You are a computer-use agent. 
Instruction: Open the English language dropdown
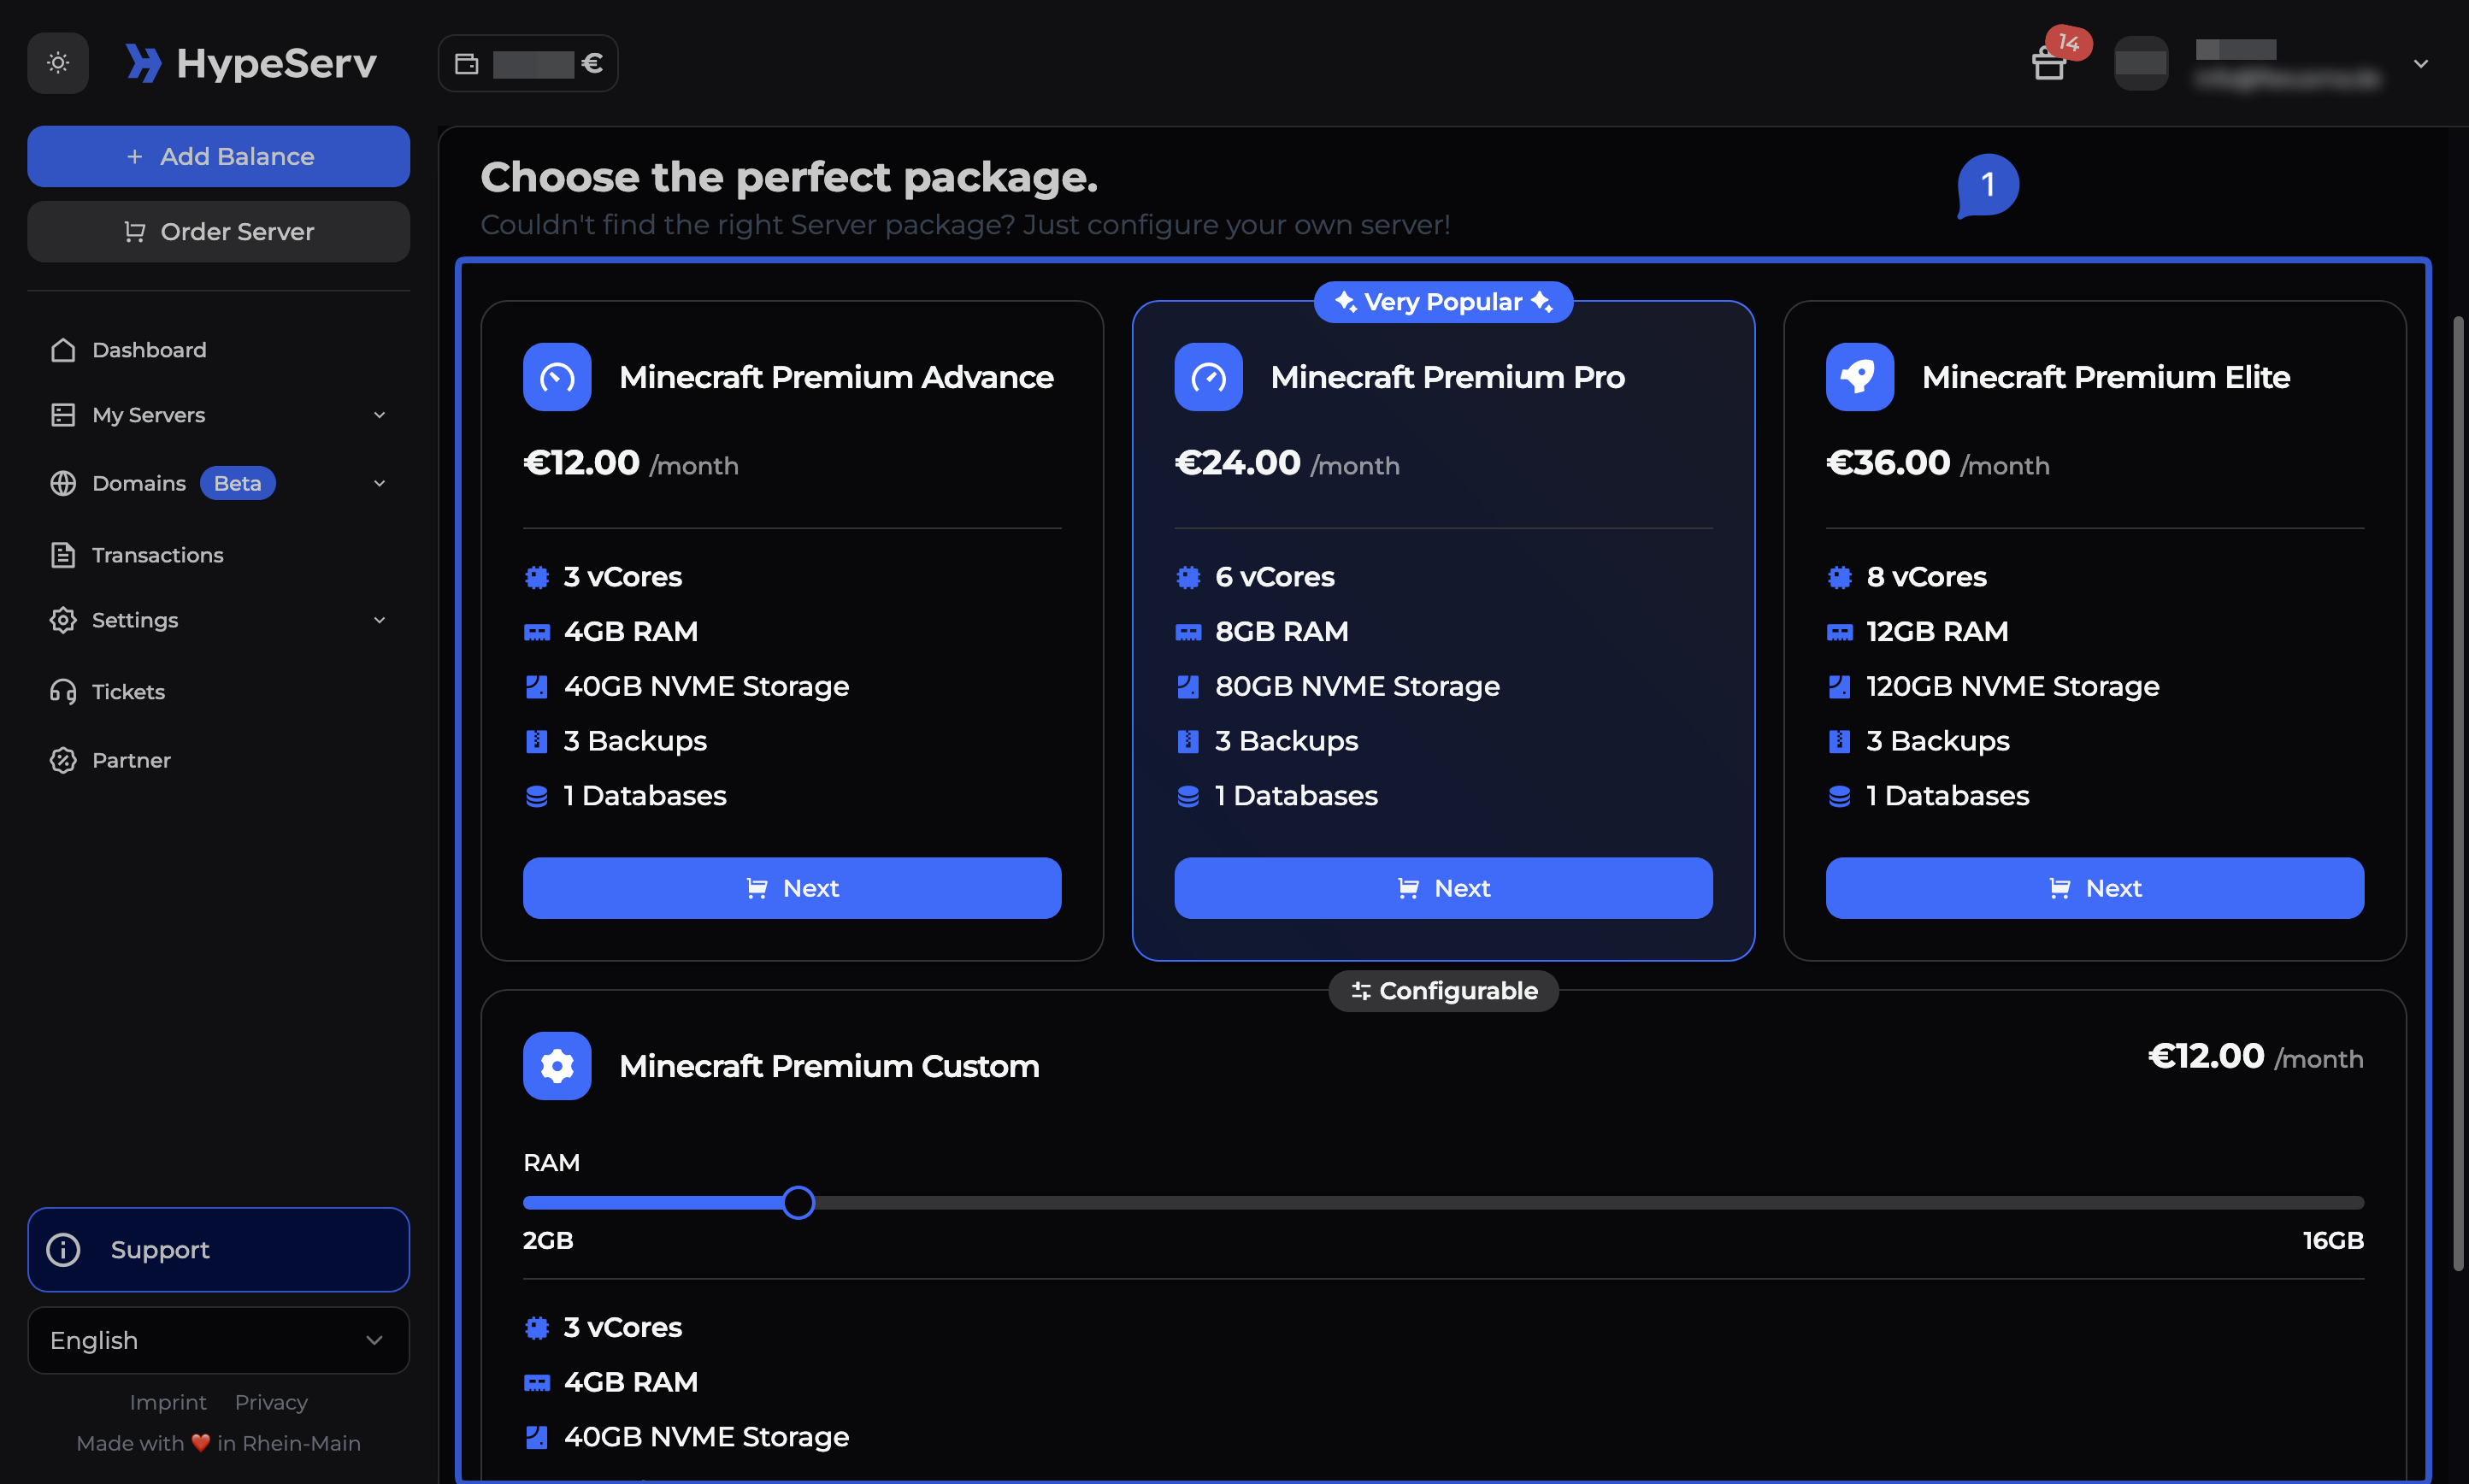point(218,1340)
